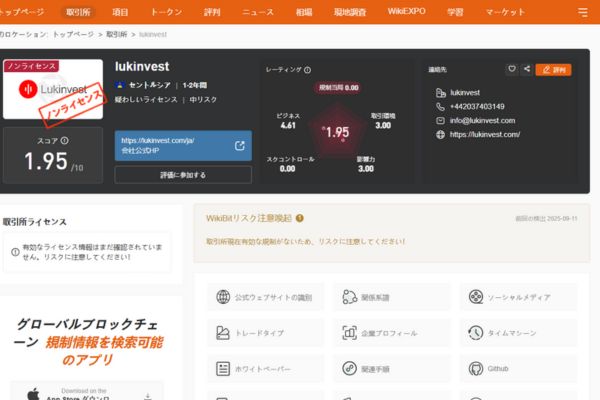Open the トレードタイプ card
This screenshot has width=600, height=400.
point(266,333)
